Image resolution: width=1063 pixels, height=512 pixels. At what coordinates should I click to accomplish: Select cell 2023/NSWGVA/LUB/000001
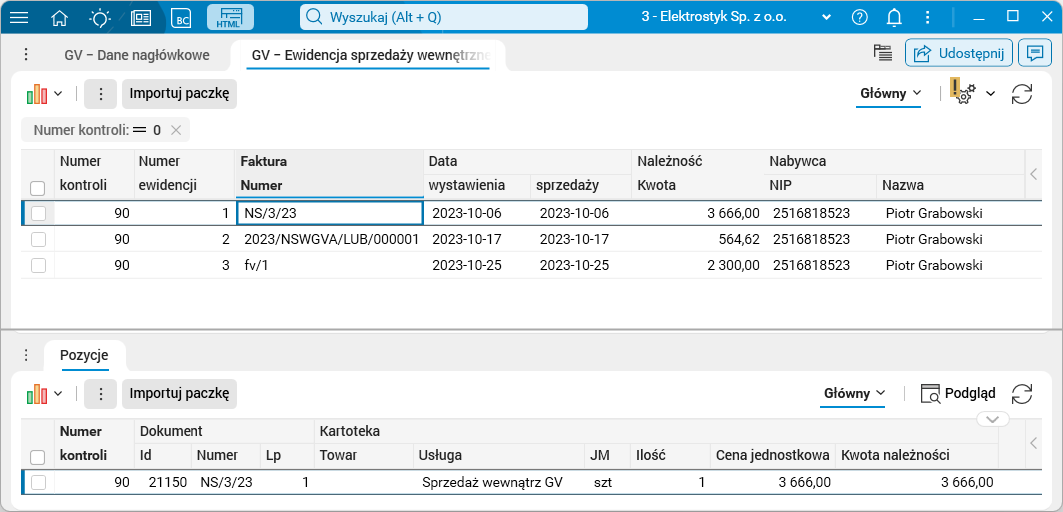pos(330,239)
